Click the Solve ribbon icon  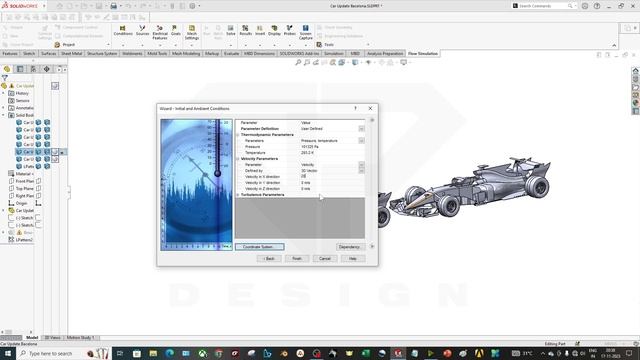click(x=231, y=31)
